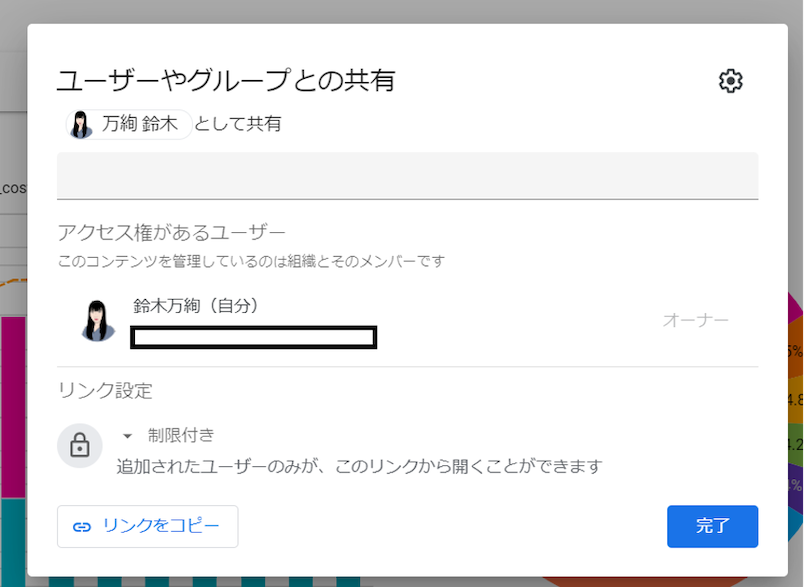This screenshot has width=804, height=587.
Task: Select the 万絢 鈴木 account name chip
Action: coord(129,125)
